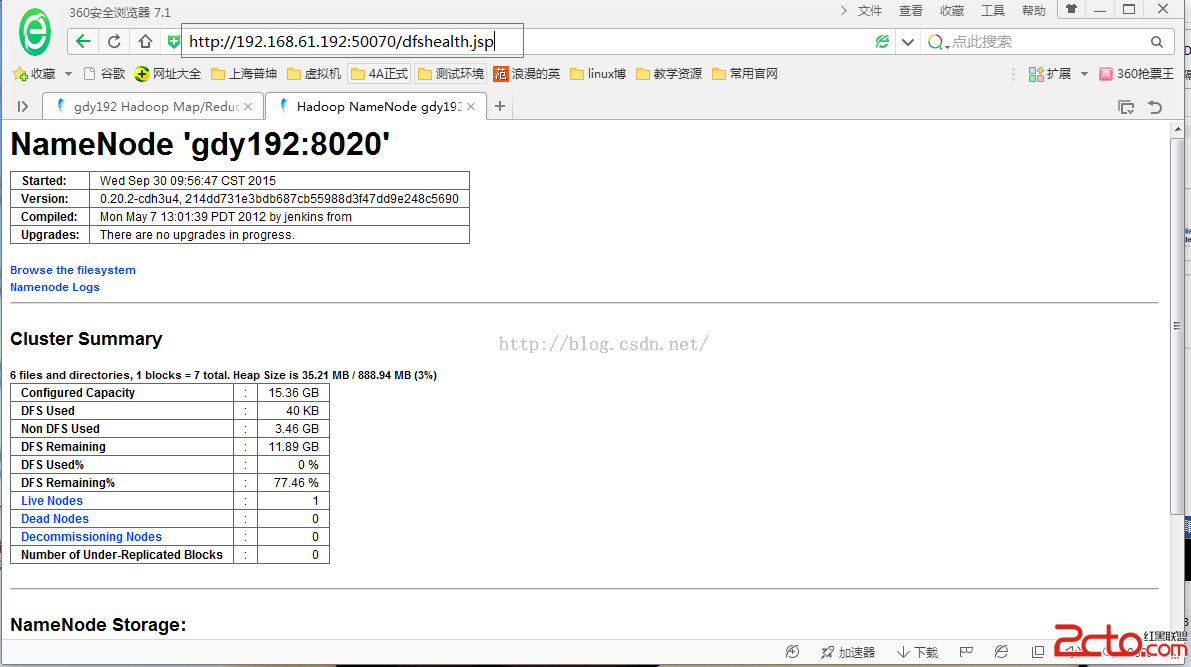Open the 网址大全 bookmark
1191x667 pixels.
coord(168,74)
